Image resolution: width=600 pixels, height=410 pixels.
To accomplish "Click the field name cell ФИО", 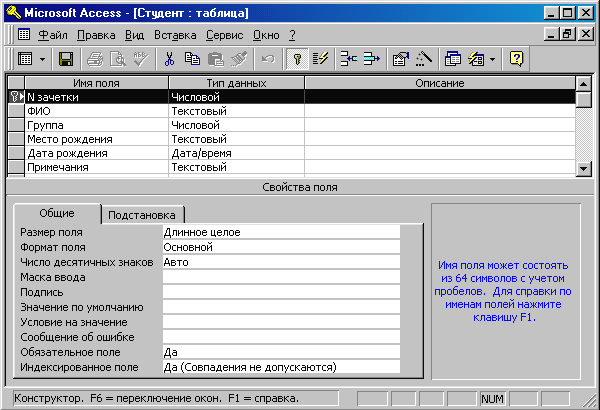I will (96, 111).
